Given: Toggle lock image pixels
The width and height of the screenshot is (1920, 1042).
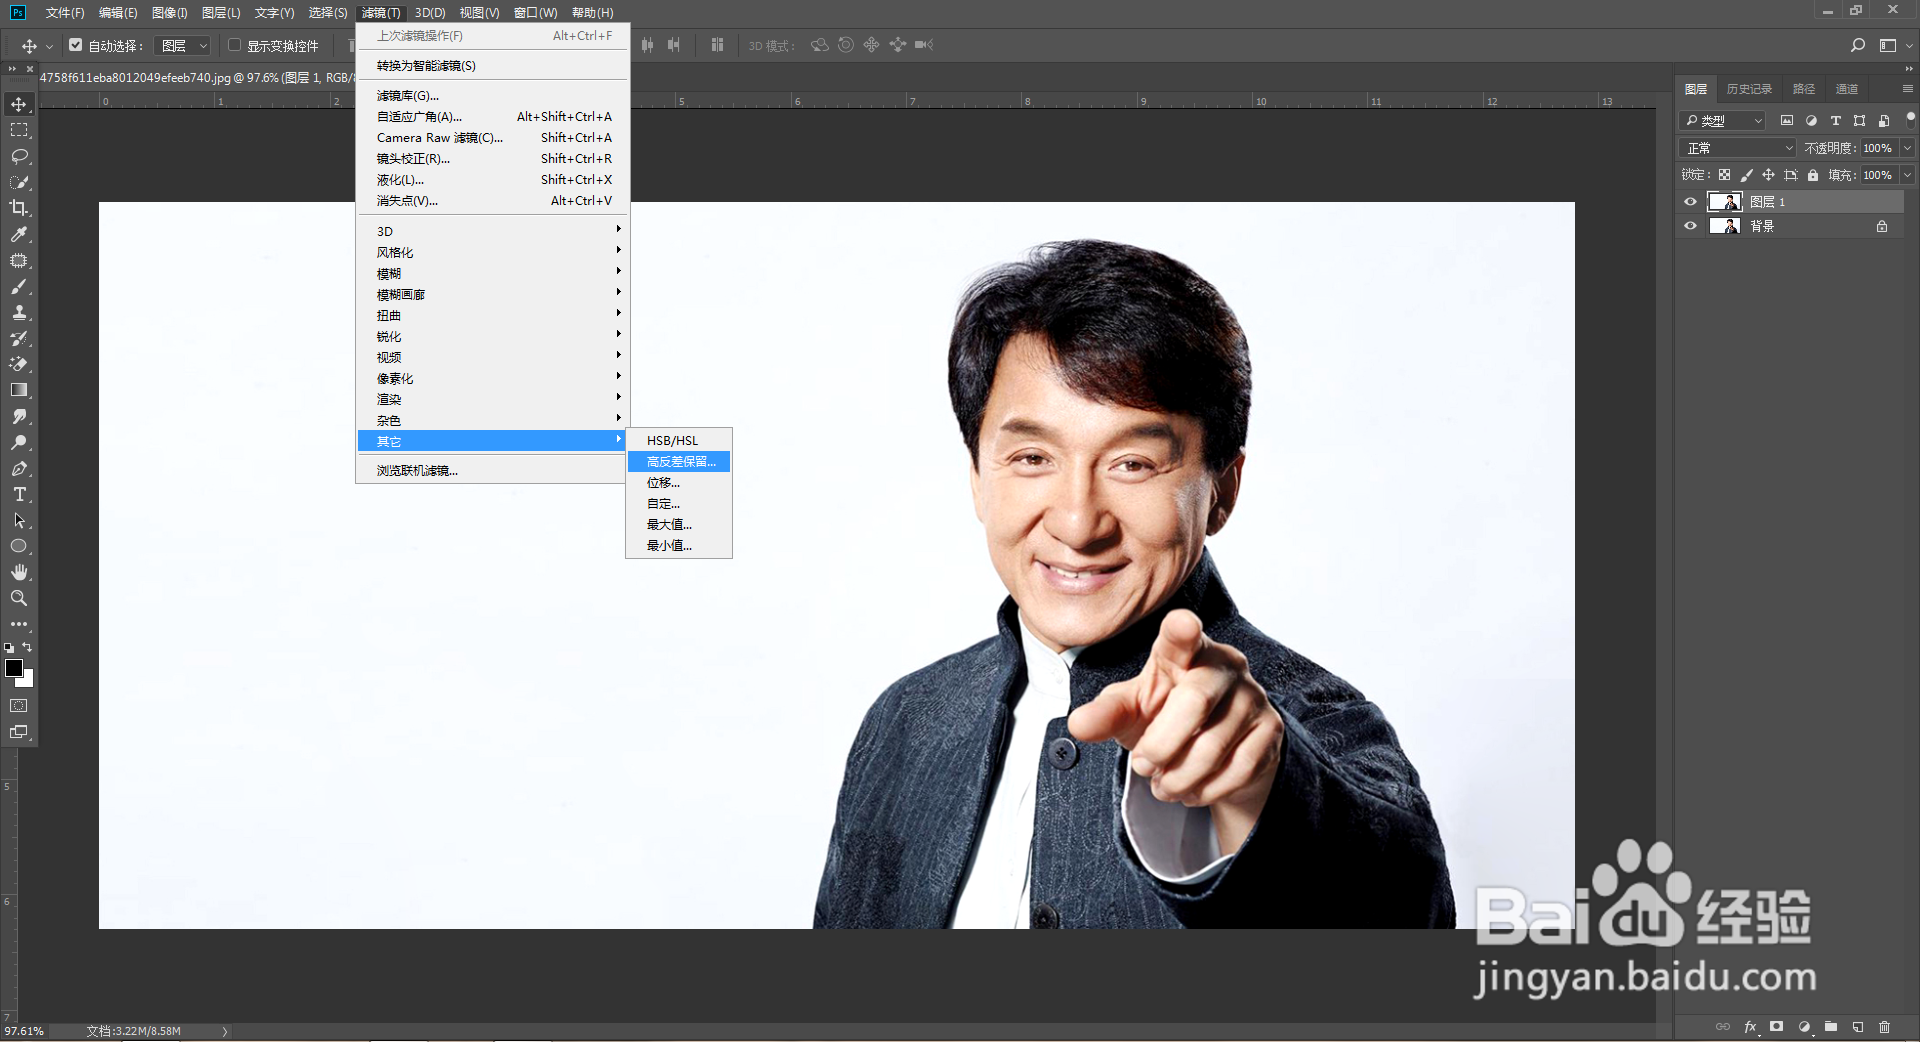Looking at the screenshot, I should point(1747,175).
